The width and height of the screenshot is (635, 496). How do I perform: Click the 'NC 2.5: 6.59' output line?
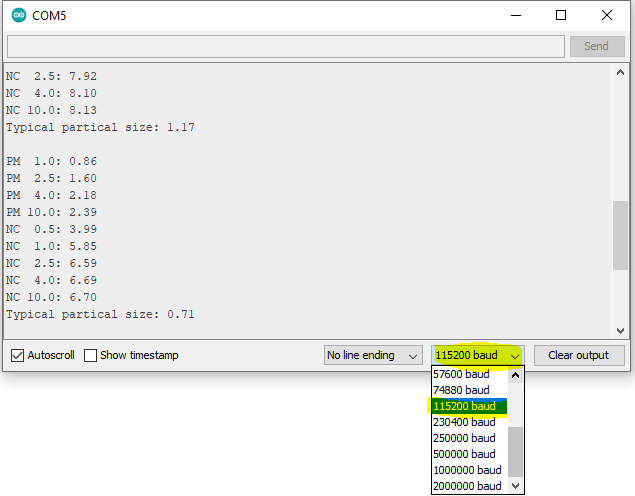click(51, 263)
